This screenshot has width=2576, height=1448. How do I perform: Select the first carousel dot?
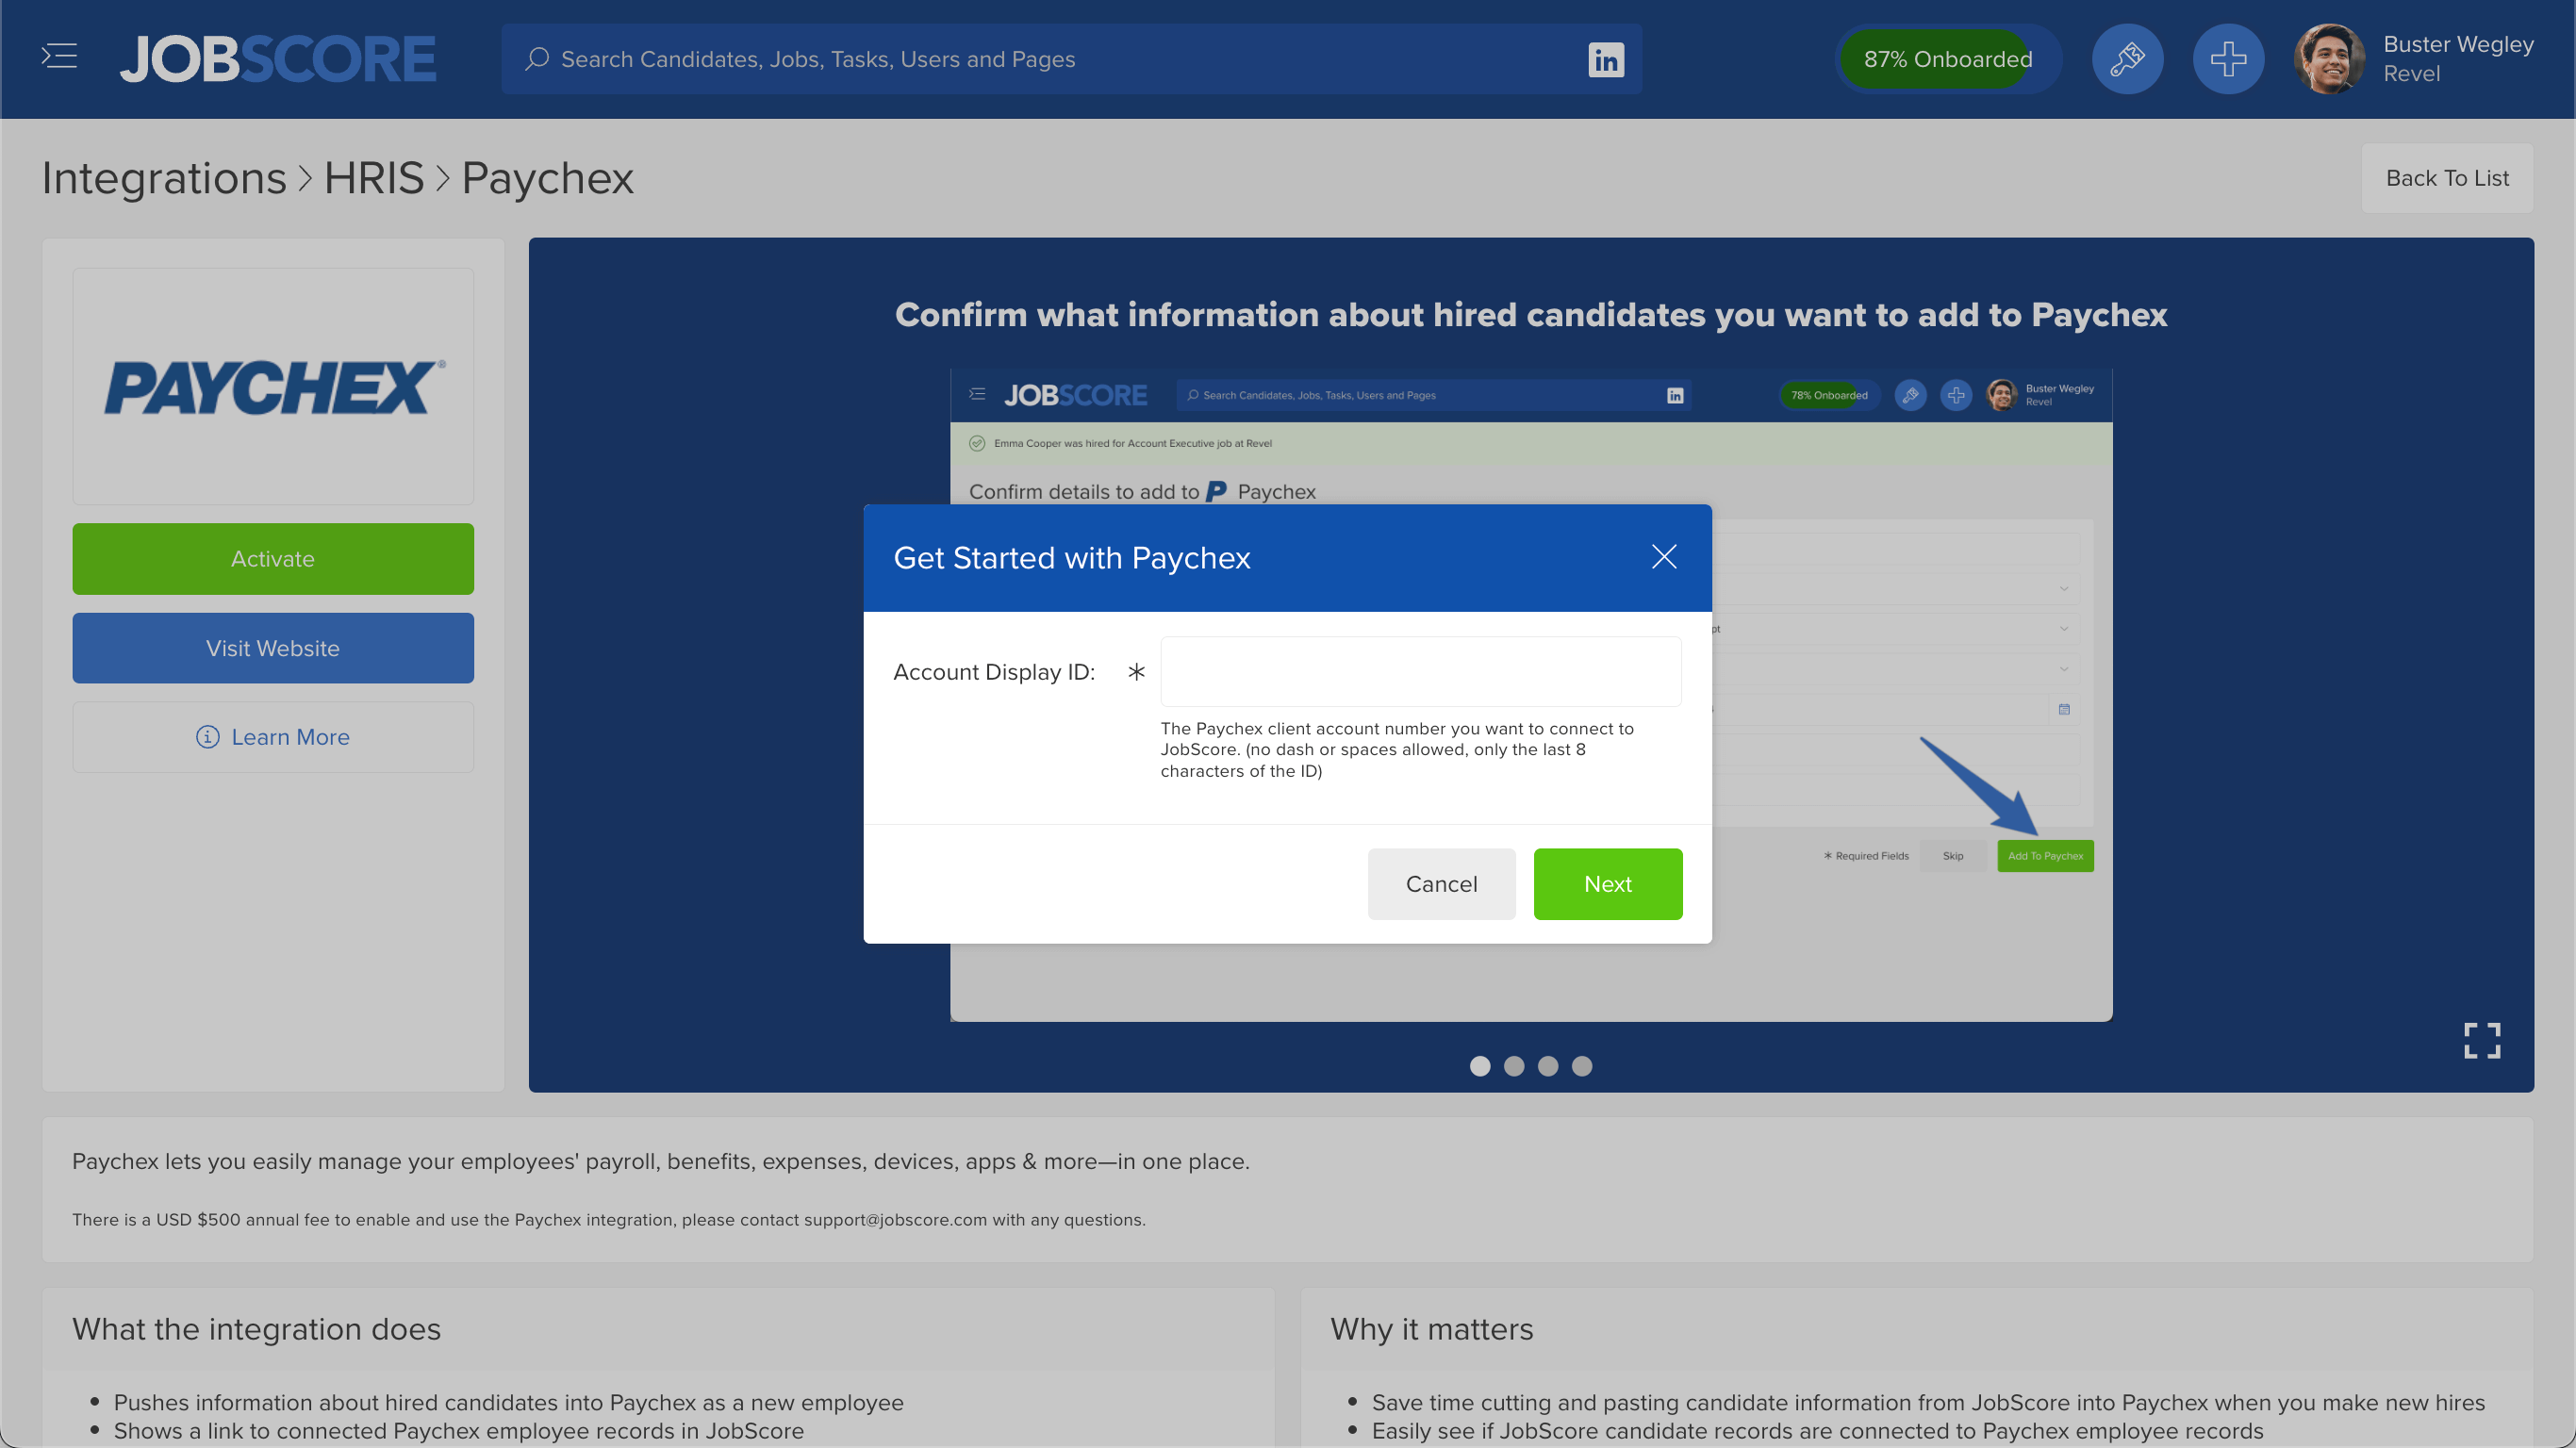[1480, 1066]
